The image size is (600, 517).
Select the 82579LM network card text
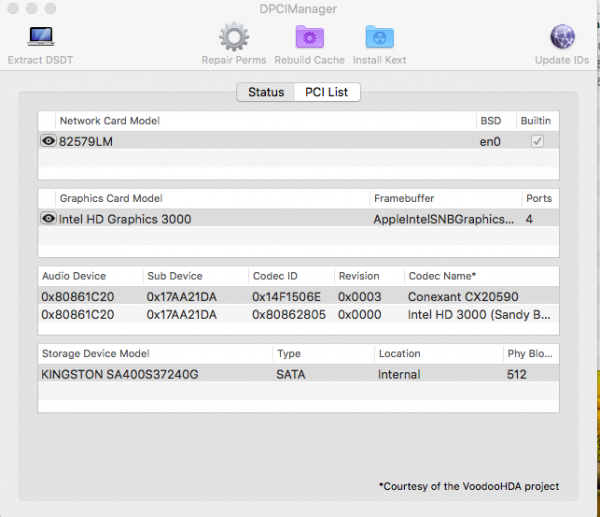point(86,142)
